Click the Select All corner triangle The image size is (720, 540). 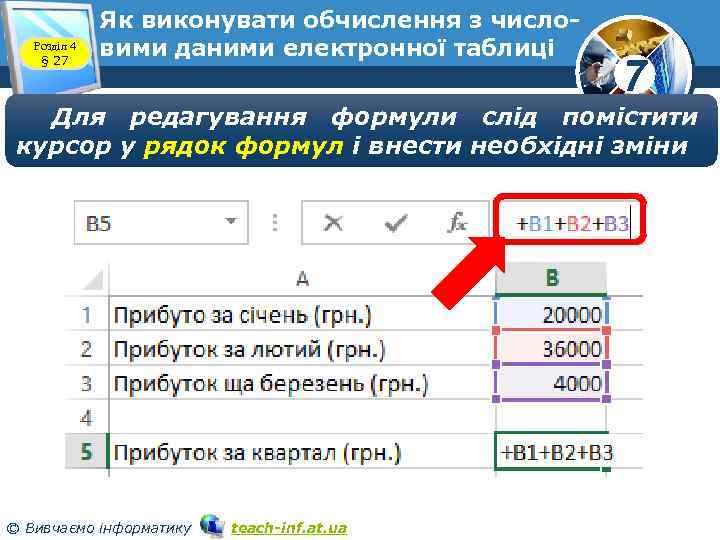[93, 281]
